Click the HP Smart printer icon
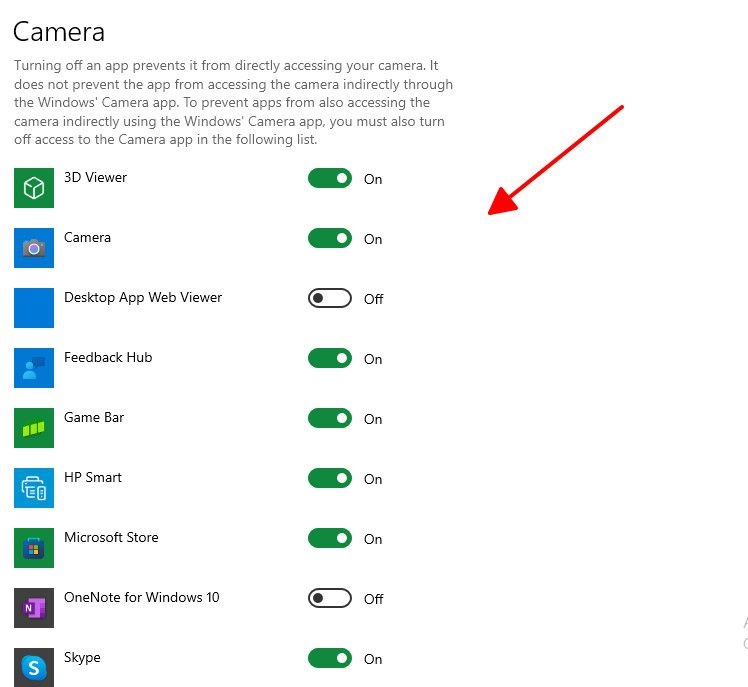The image size is (748, 687). pyautogui.click(x=34, y=488)
